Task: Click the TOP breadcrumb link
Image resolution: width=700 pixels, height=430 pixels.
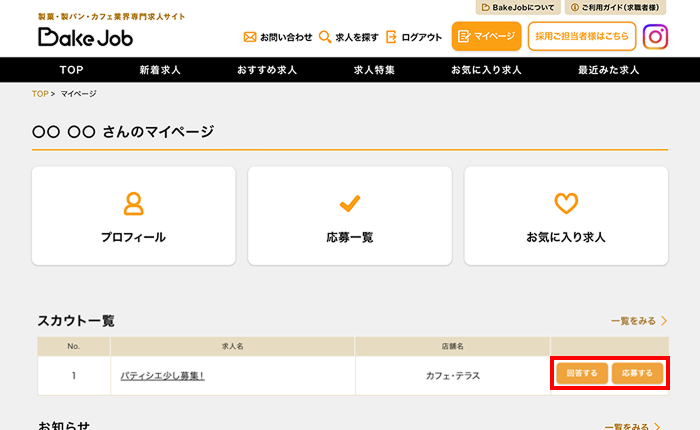Action: click(40, 93)
